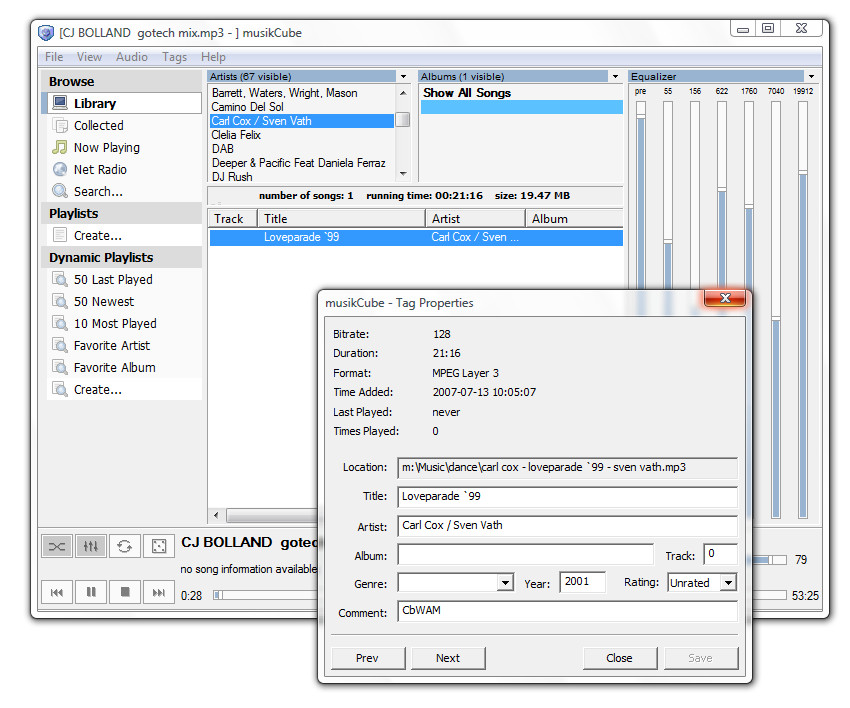Click the musikCube app icon in title bar
This screenshot has width=850, height=708.
[46, 33]
